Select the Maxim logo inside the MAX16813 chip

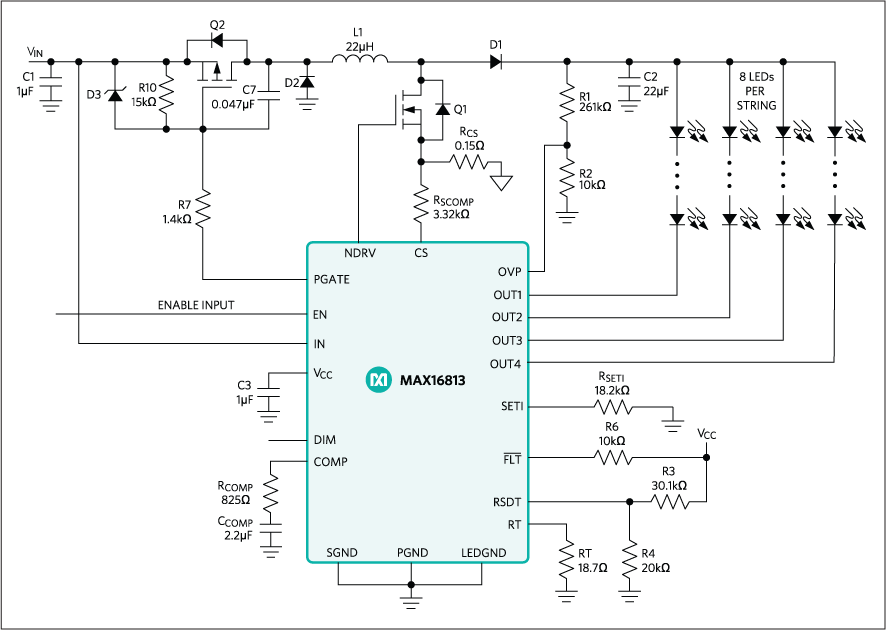click(x=378, y=380)
